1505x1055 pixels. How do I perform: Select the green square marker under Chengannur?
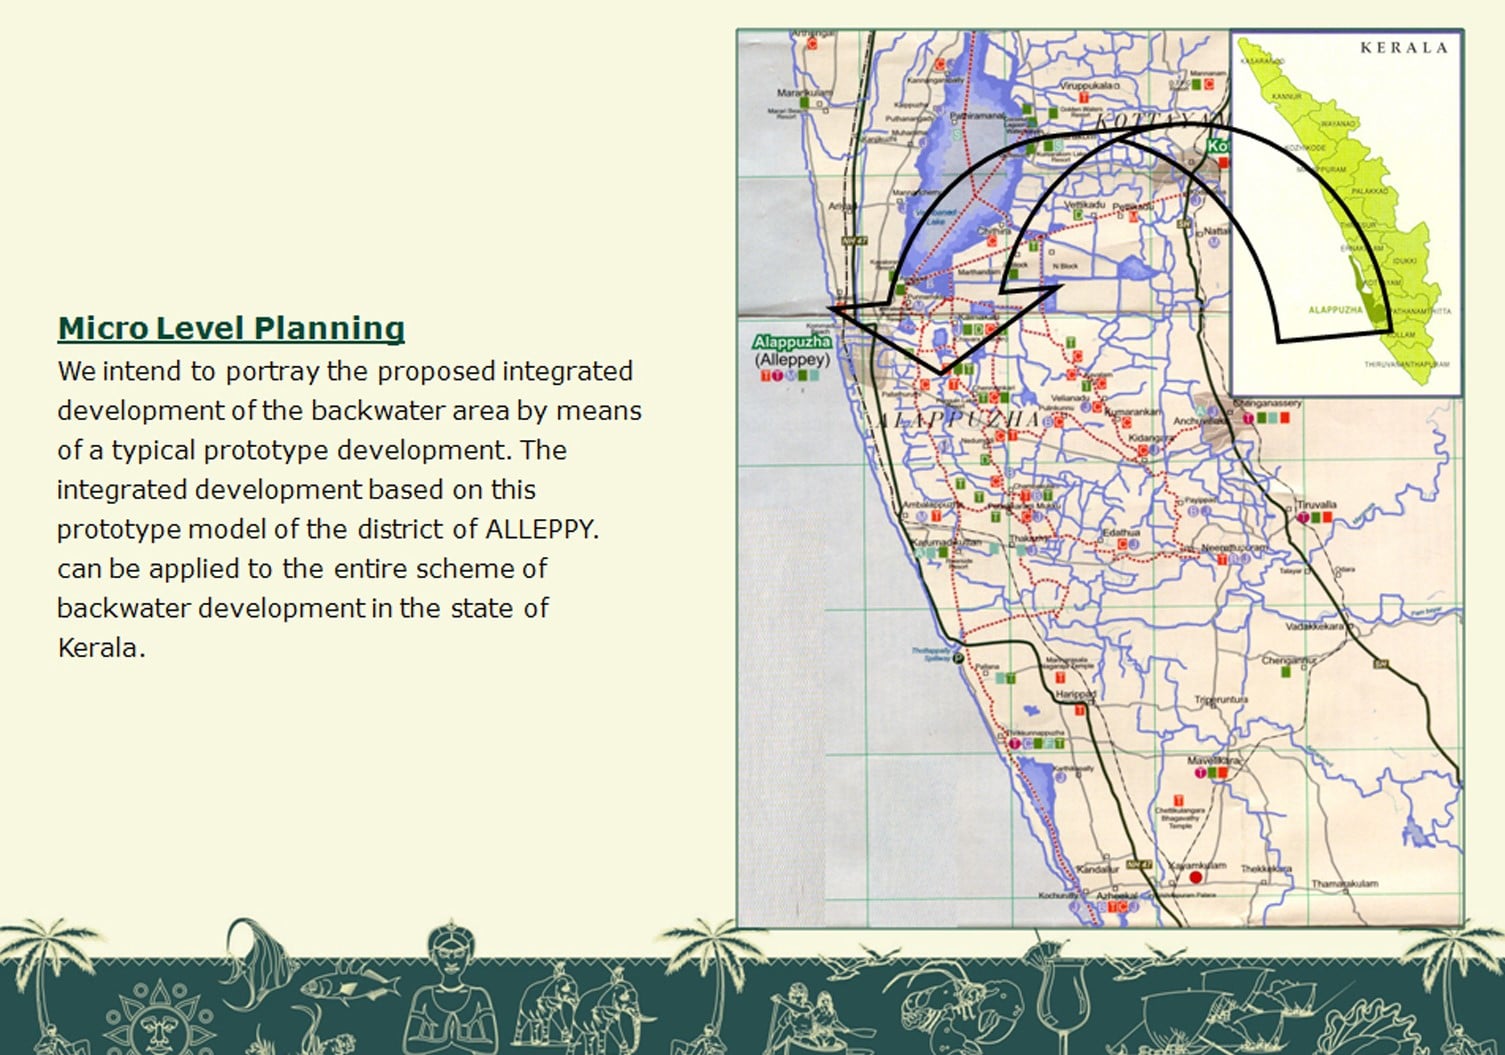tap(1286, 673)
